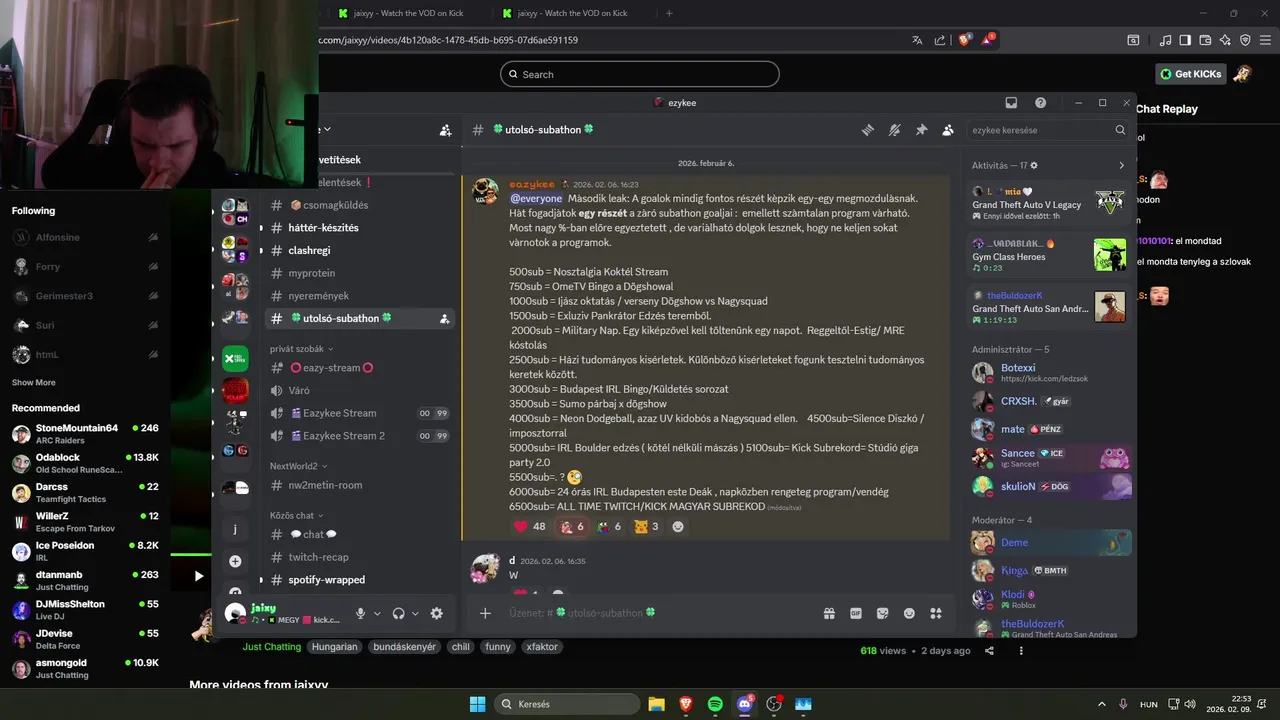Open Brave Rewards triangle icon

pos(989,40)
